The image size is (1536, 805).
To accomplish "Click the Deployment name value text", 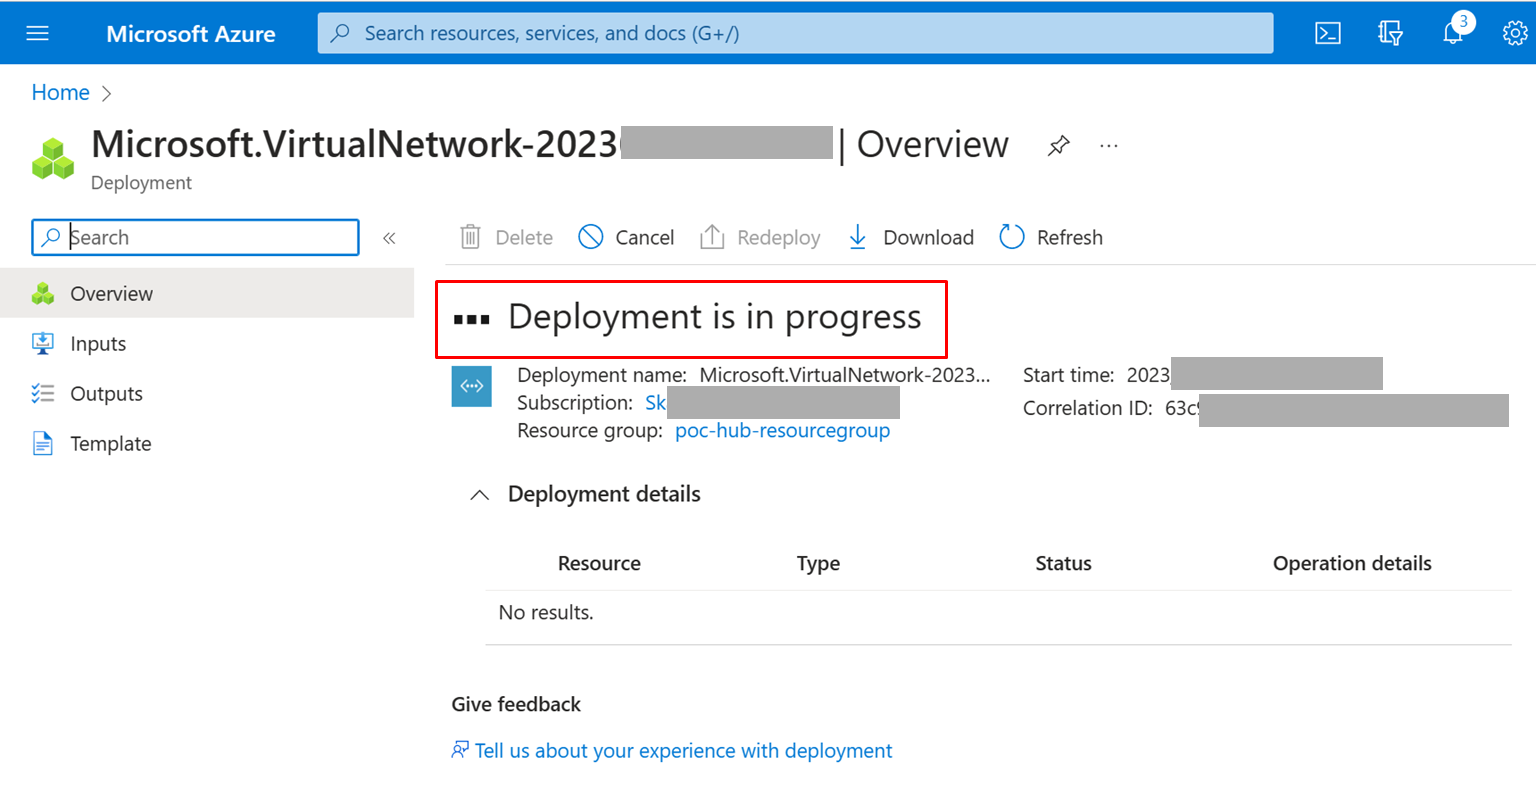I will (845, 375).
